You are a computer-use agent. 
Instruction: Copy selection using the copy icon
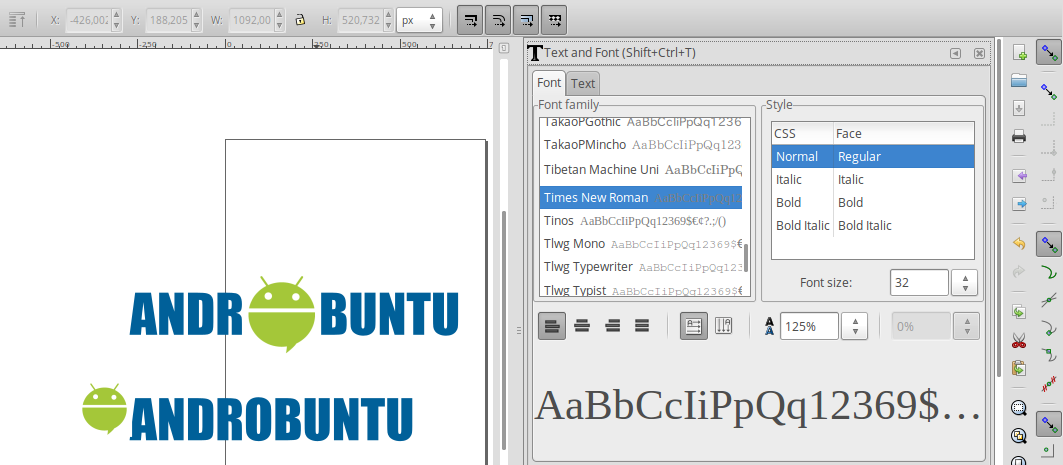(x=1019, y=312)
